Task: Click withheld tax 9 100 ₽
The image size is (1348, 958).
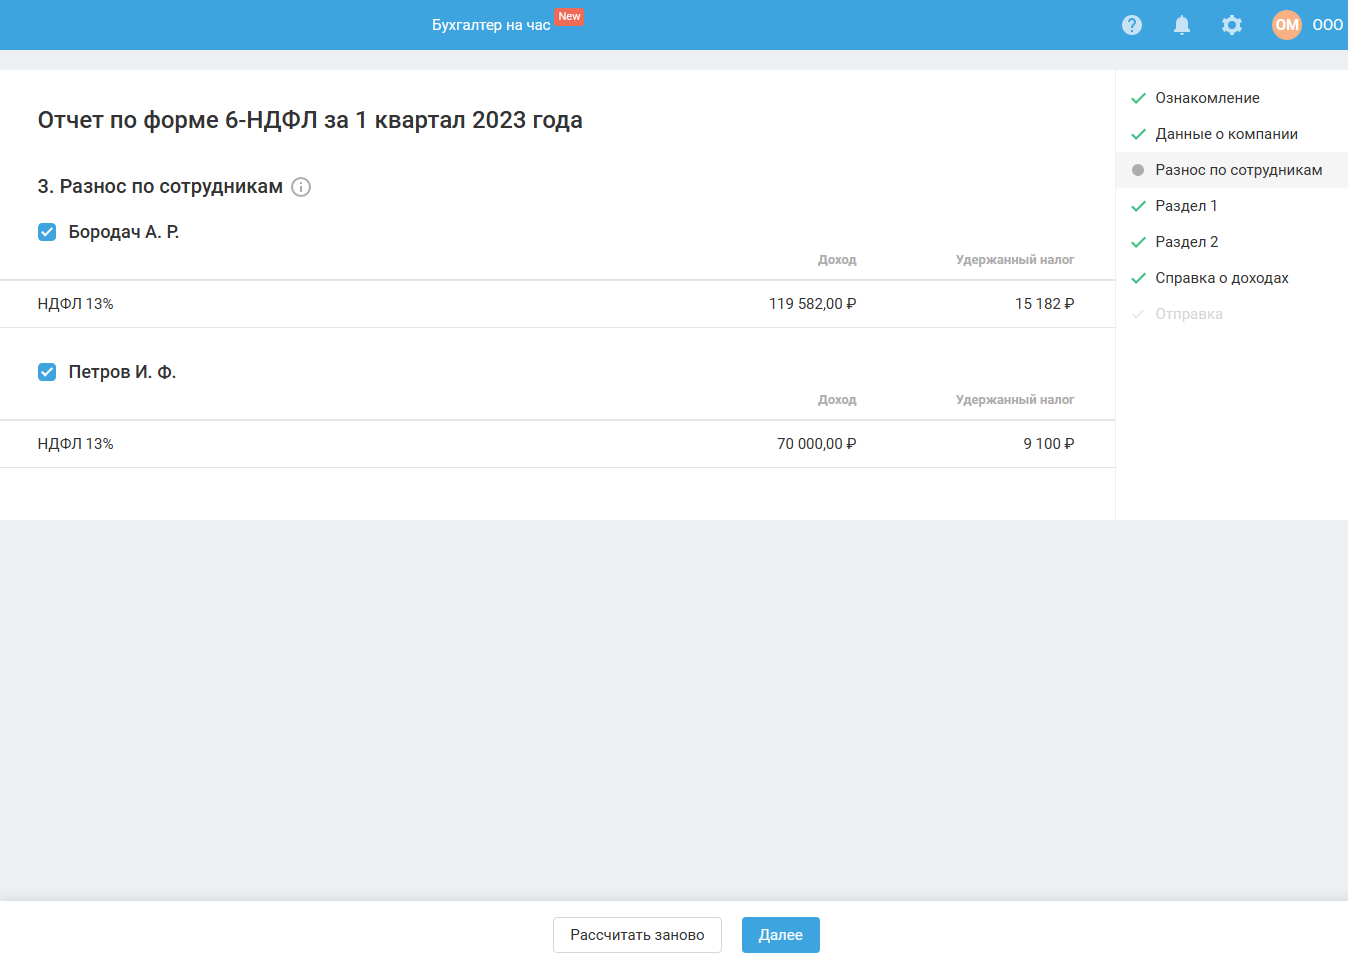Action: (1048, 444)
